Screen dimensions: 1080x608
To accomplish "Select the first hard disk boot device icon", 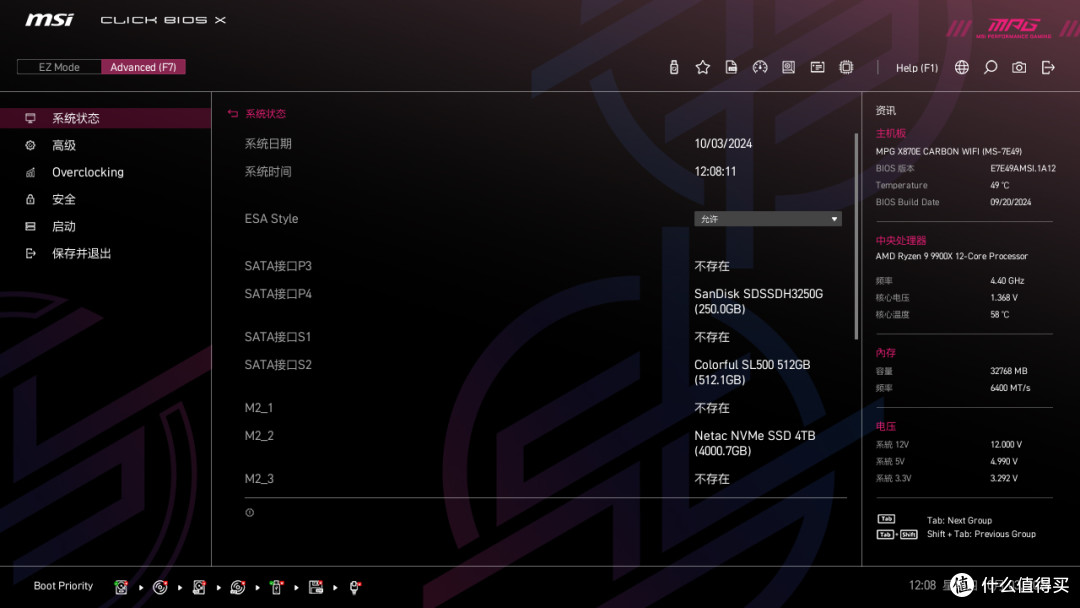I will (121, 587).
